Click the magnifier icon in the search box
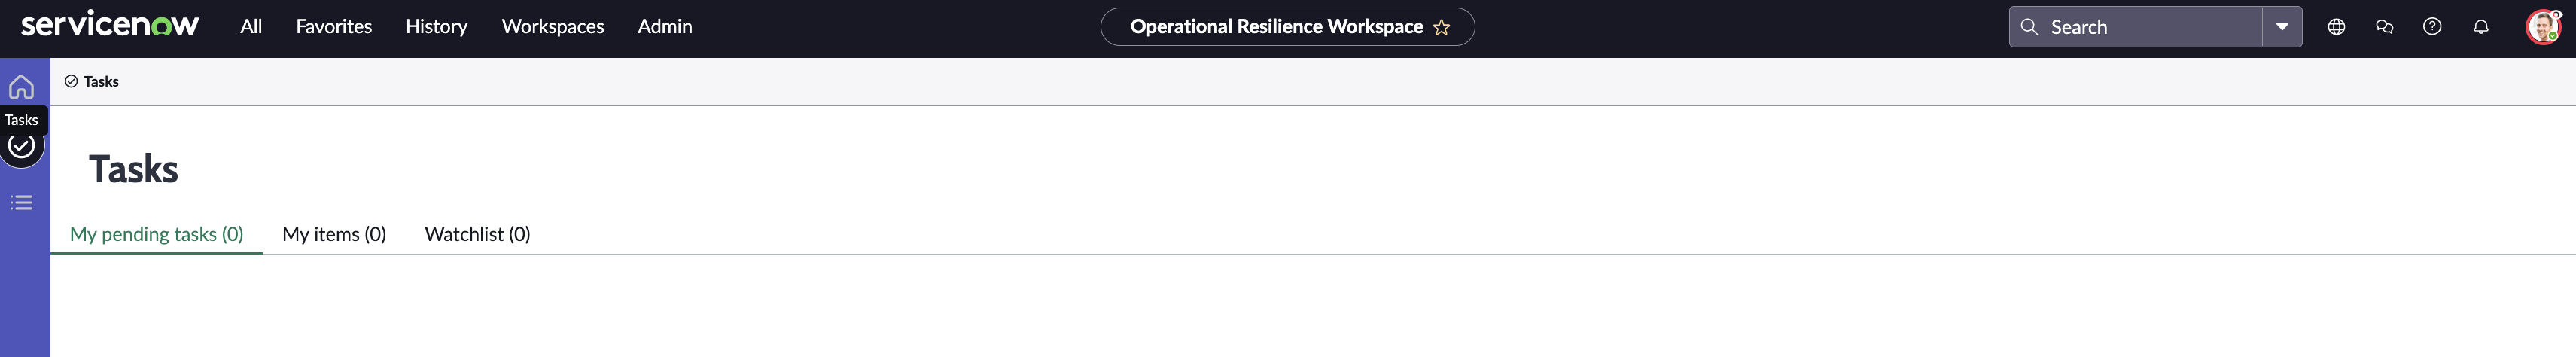 (2029, 27)
